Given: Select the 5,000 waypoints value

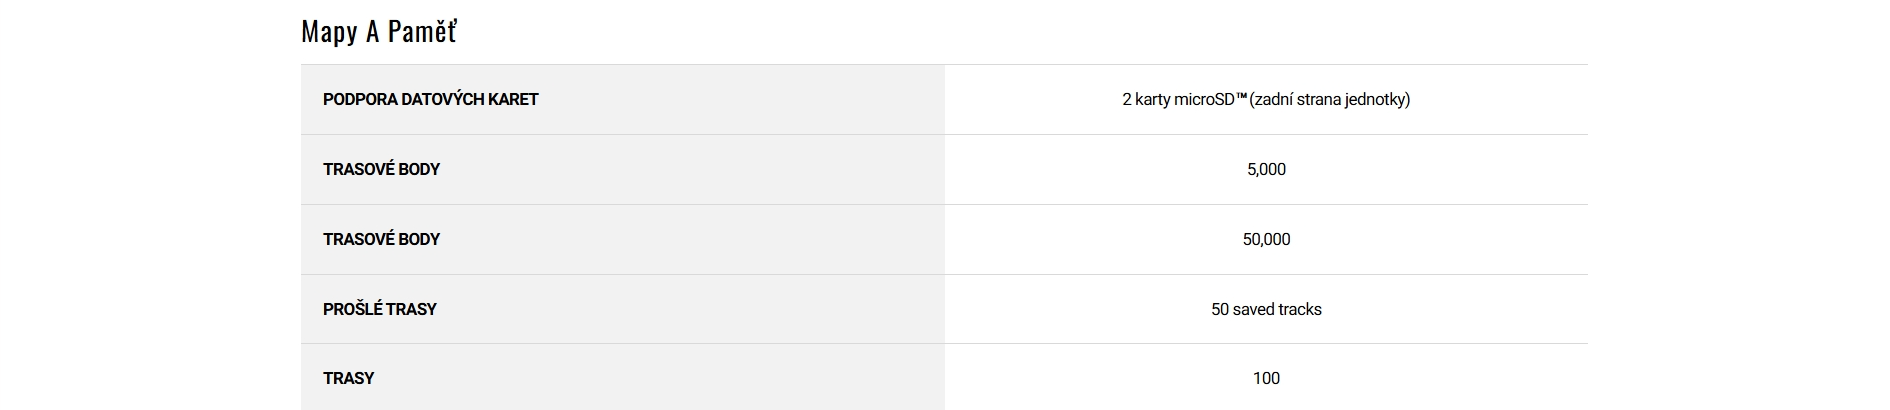Looking at the screenshot, I should [1266, 170].
